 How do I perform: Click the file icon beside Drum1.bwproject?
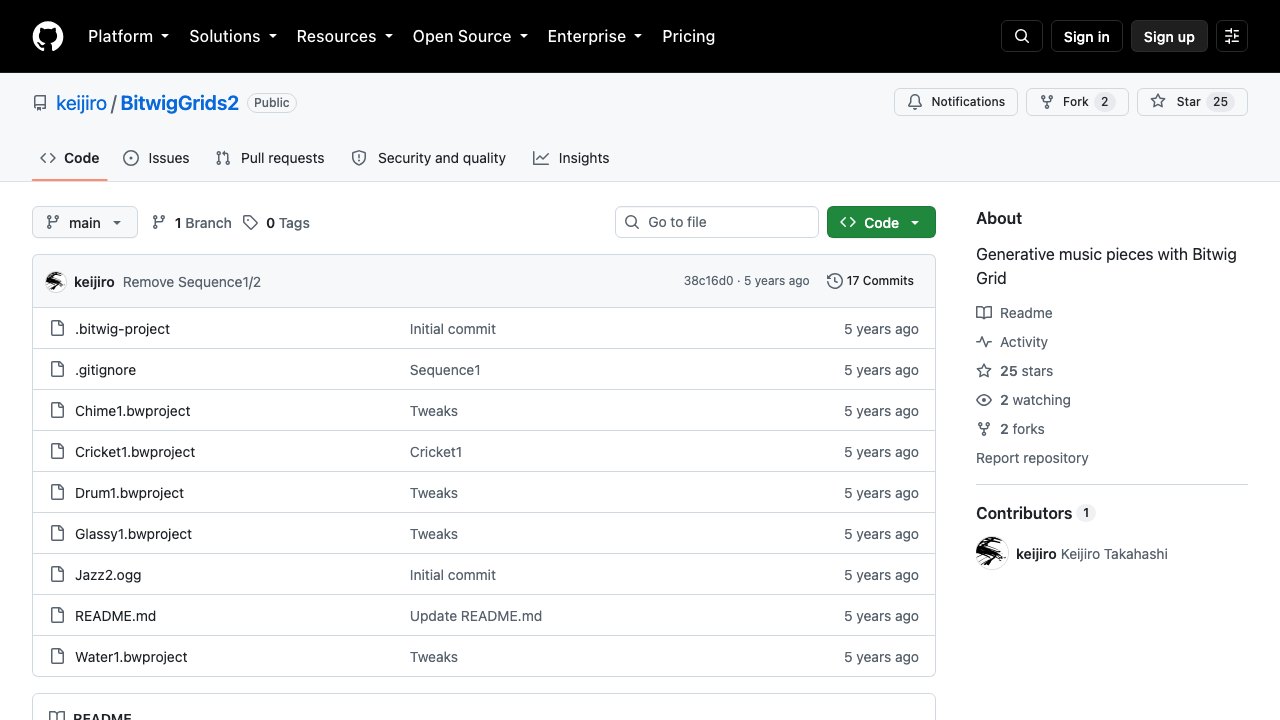(57, 493)
